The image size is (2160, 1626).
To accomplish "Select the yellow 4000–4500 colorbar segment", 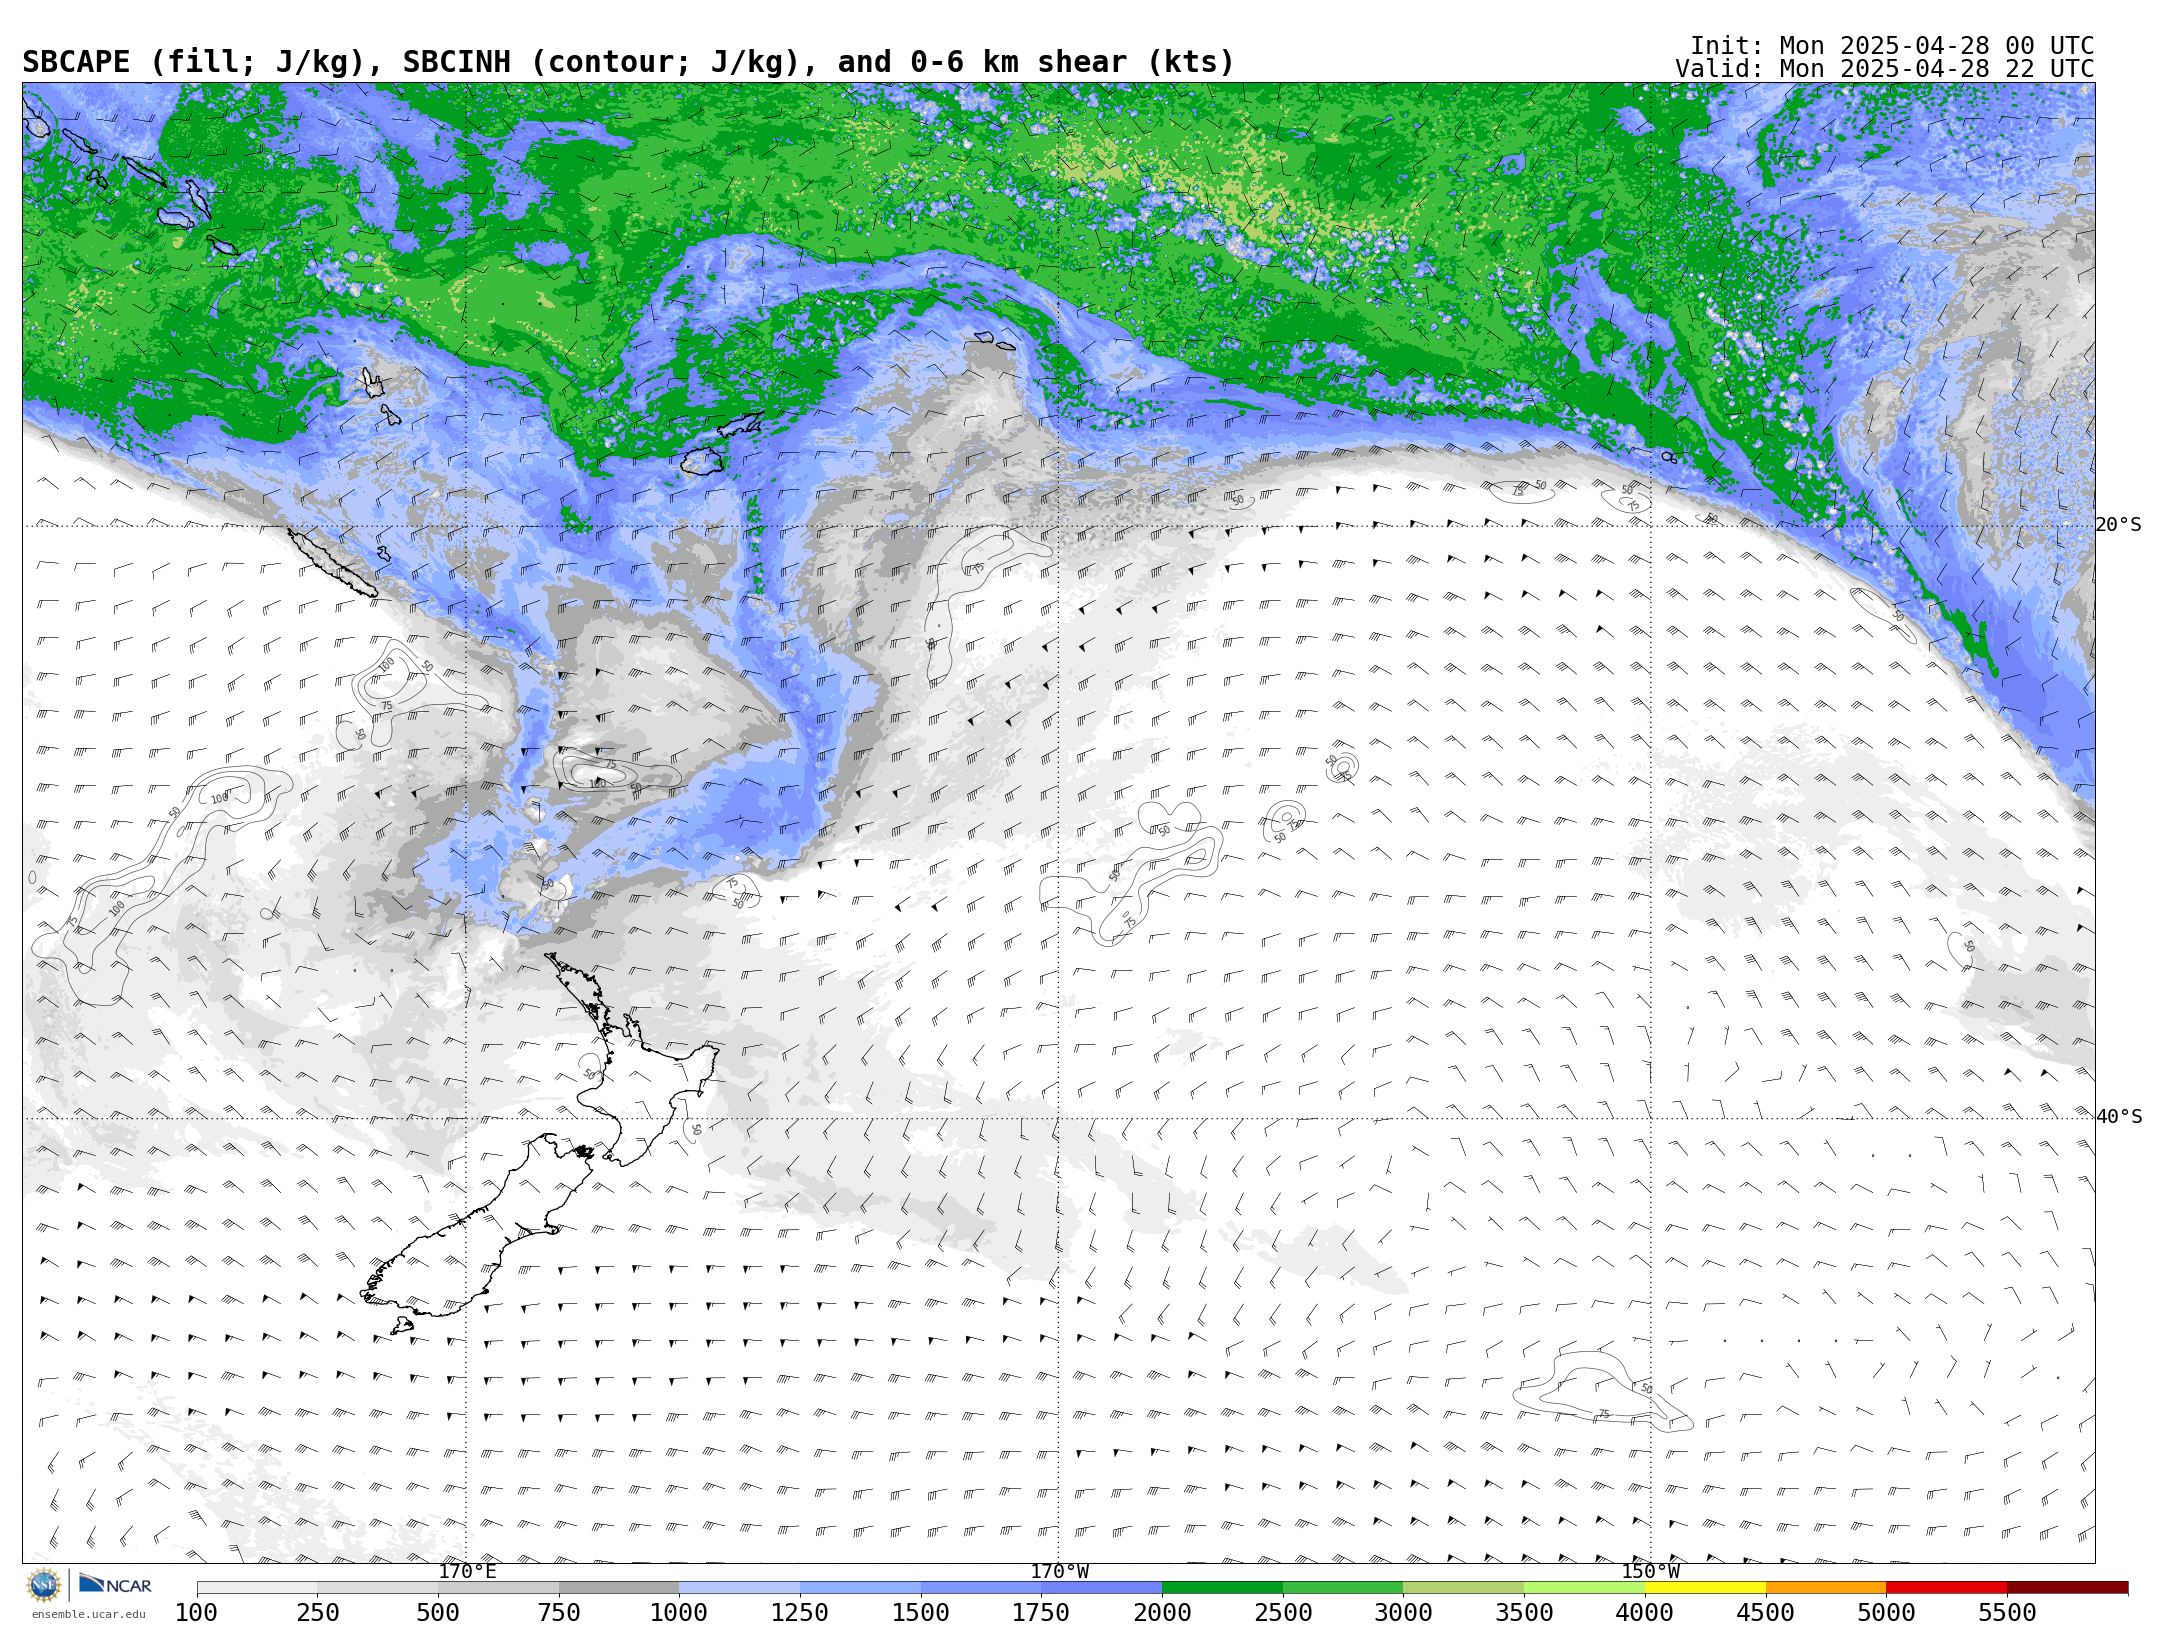I will [1705, 1588].
